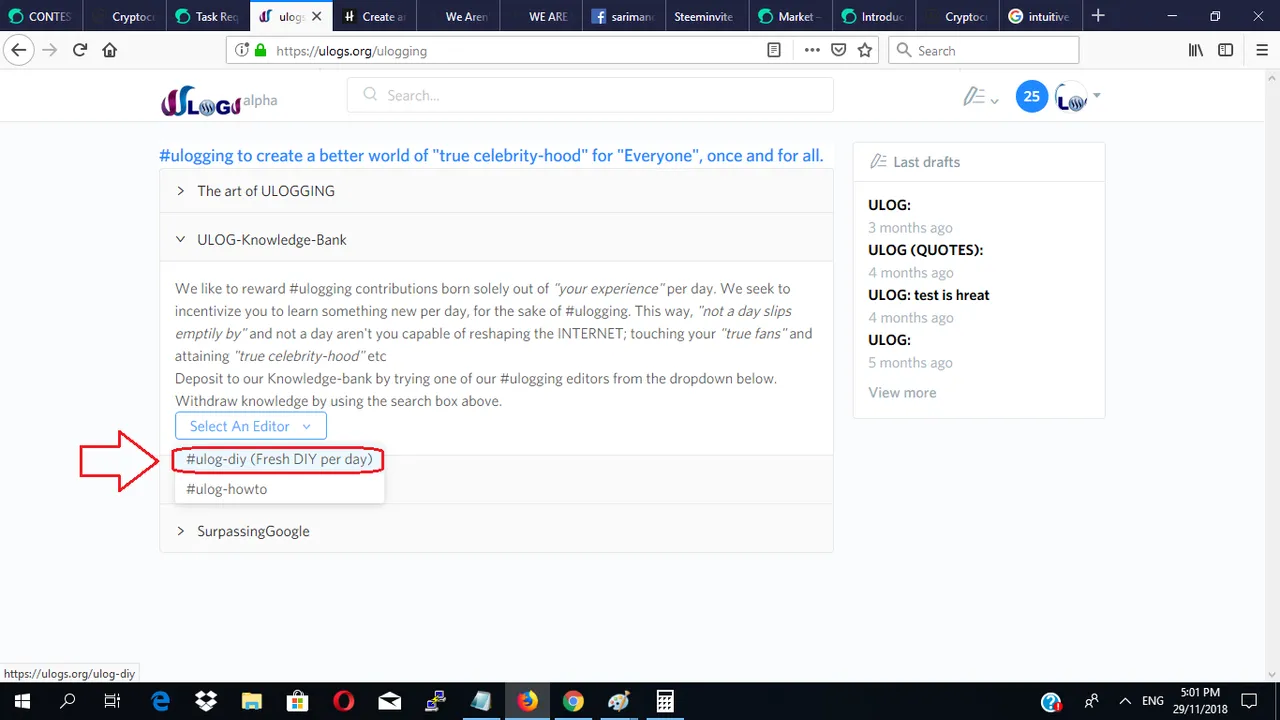The height and width of the screenshot is (720, 1280).
Task: Switch to the Market tab
Action: click(x=790, y=16)
